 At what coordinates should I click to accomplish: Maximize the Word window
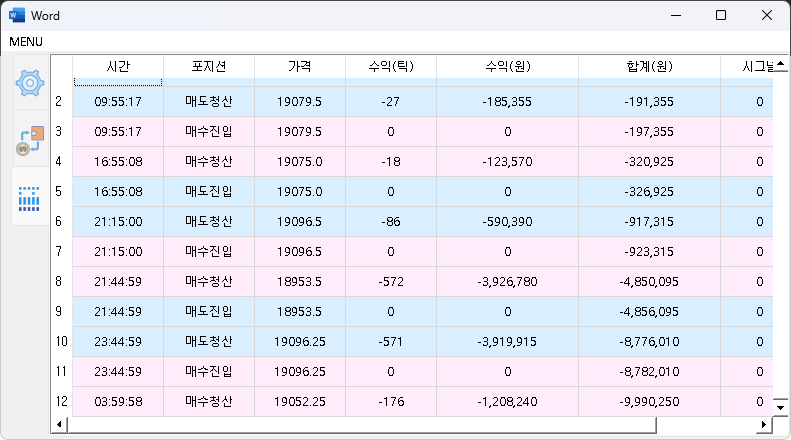pos(720,16)
